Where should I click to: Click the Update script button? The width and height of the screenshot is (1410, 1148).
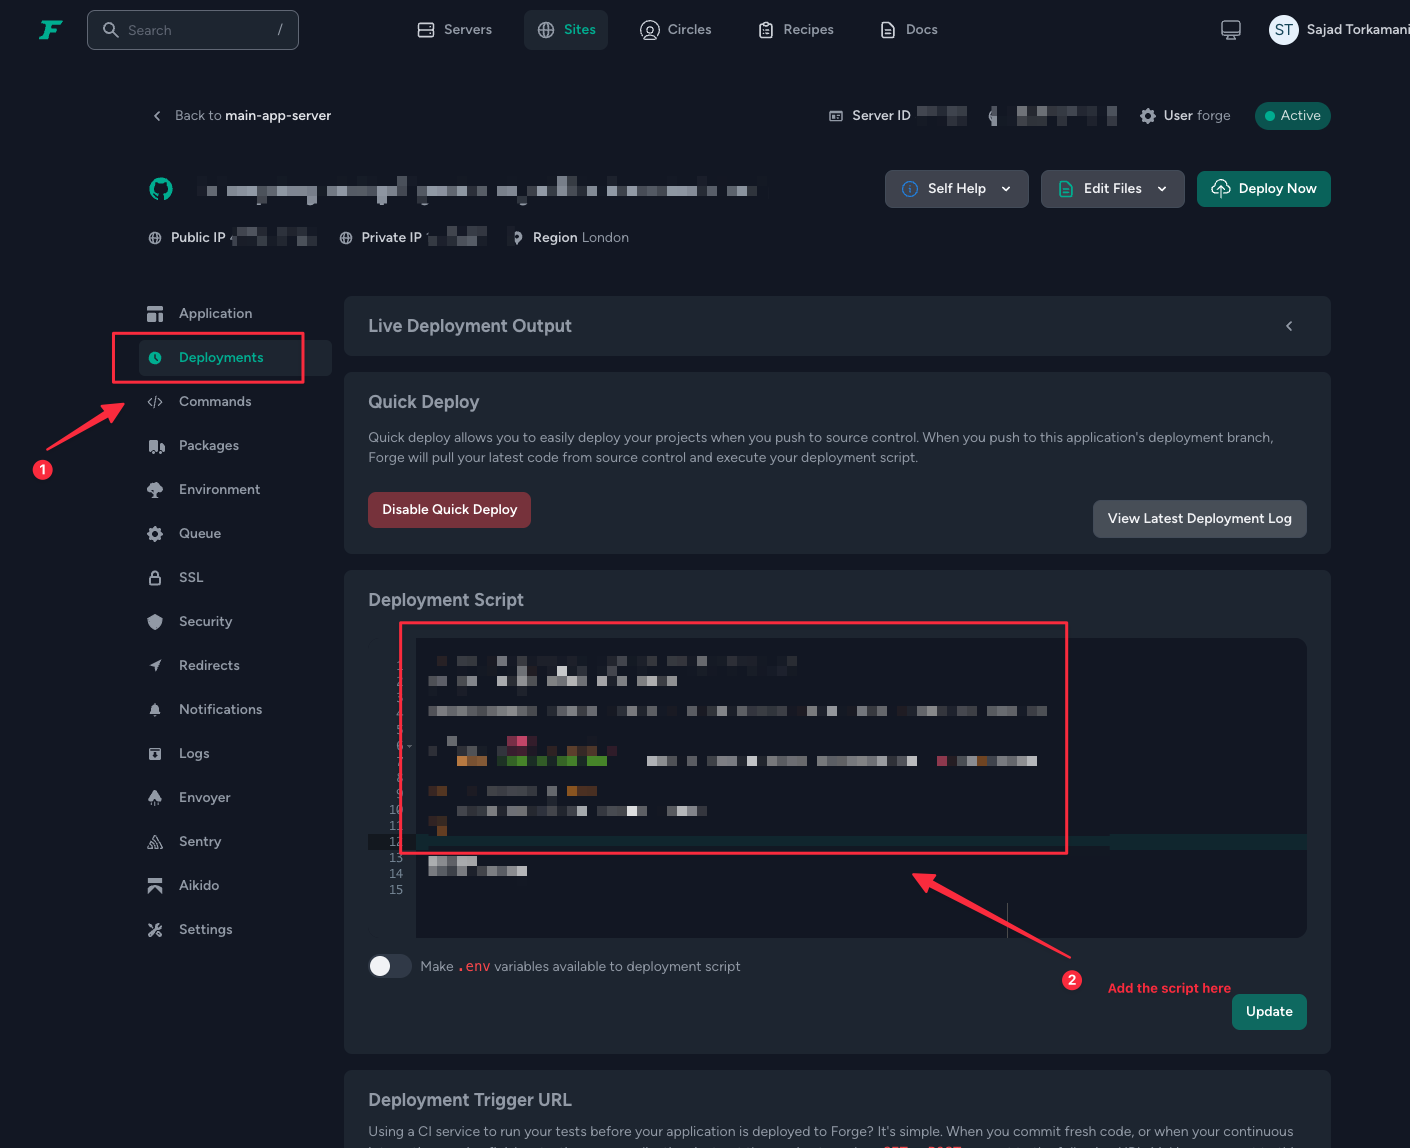pyautogui.click(x=1269, y=1012)
